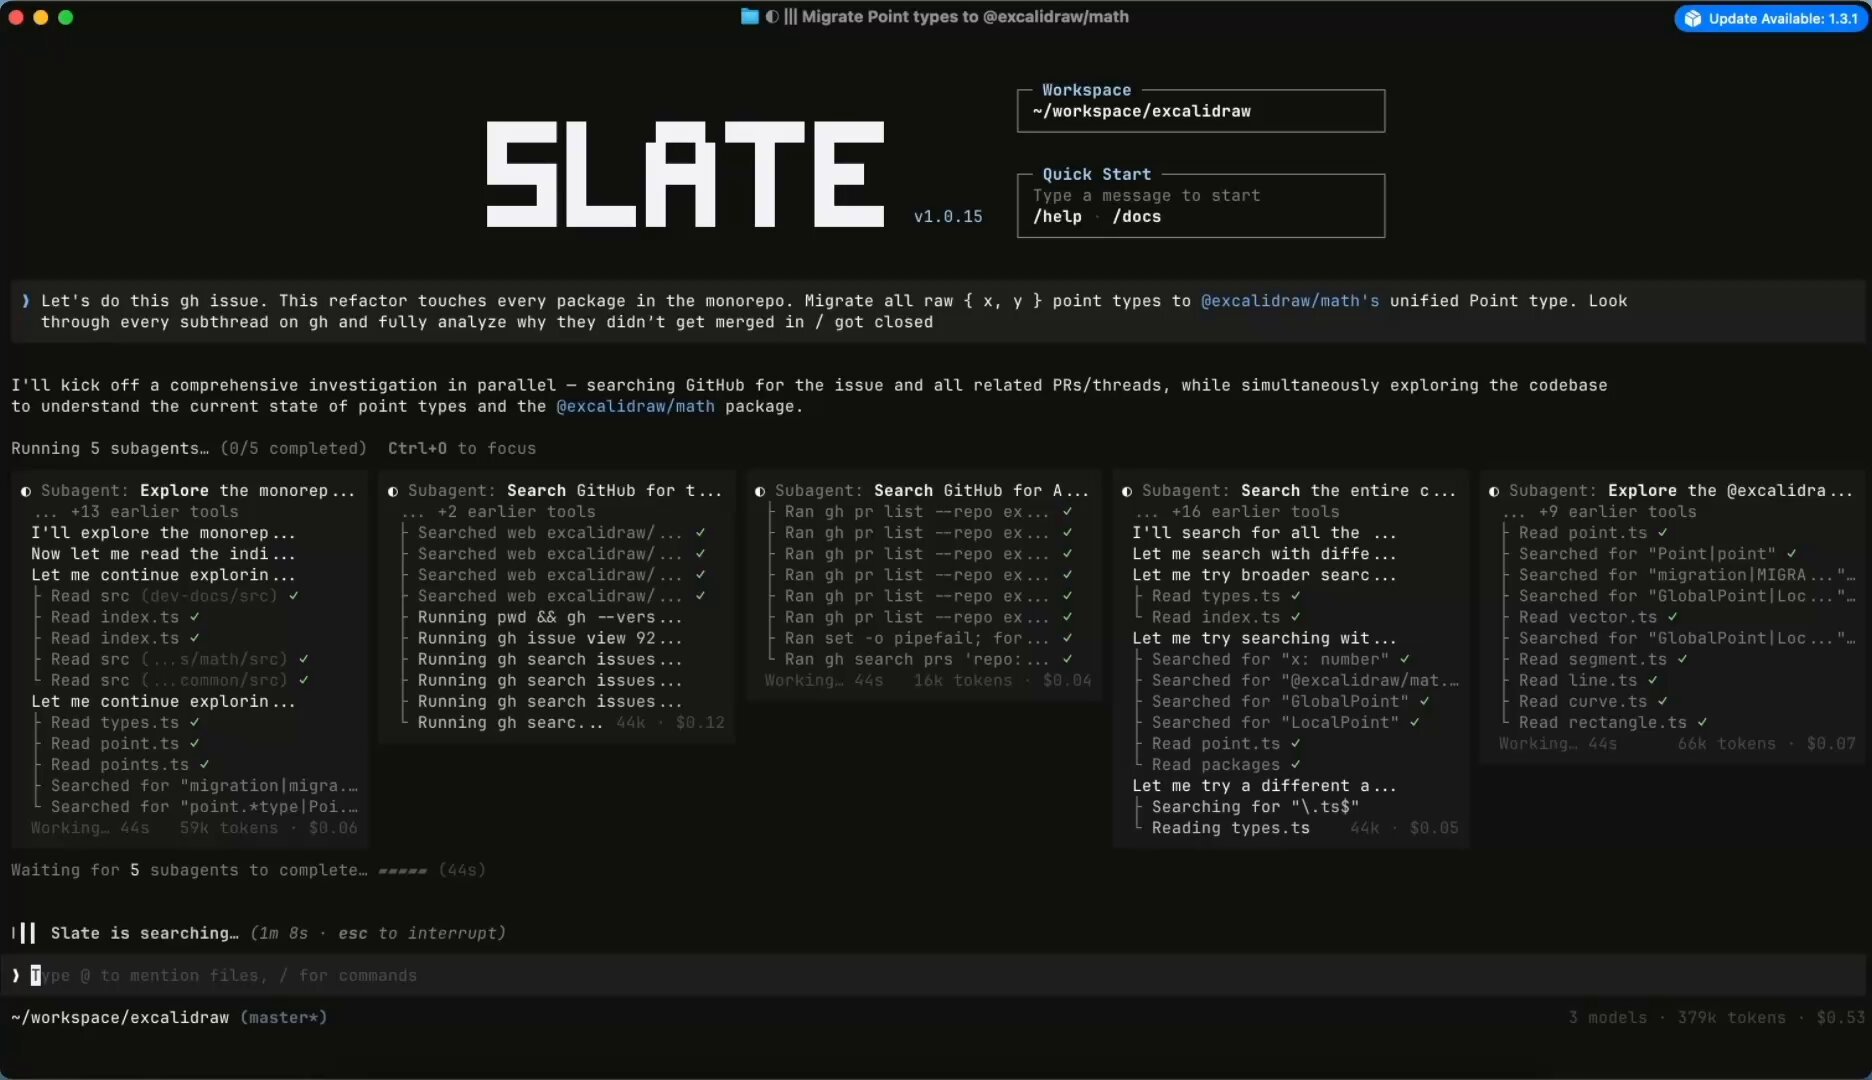Click the half-circle status icon in title bar
Image resolution: width=1872 pixels, height=1080 pixels.
click(x=772, y=16)
